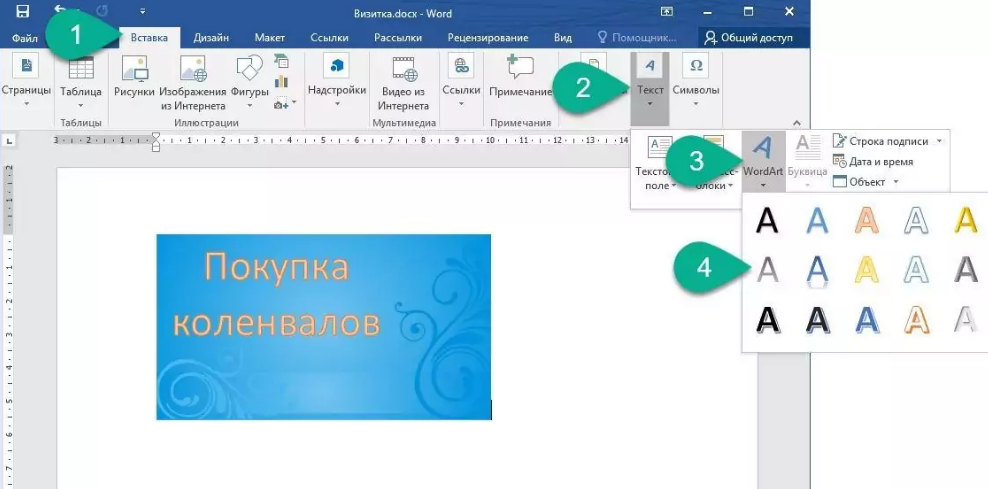Open the Ссылки group button in ribbon

pos(461,82)
